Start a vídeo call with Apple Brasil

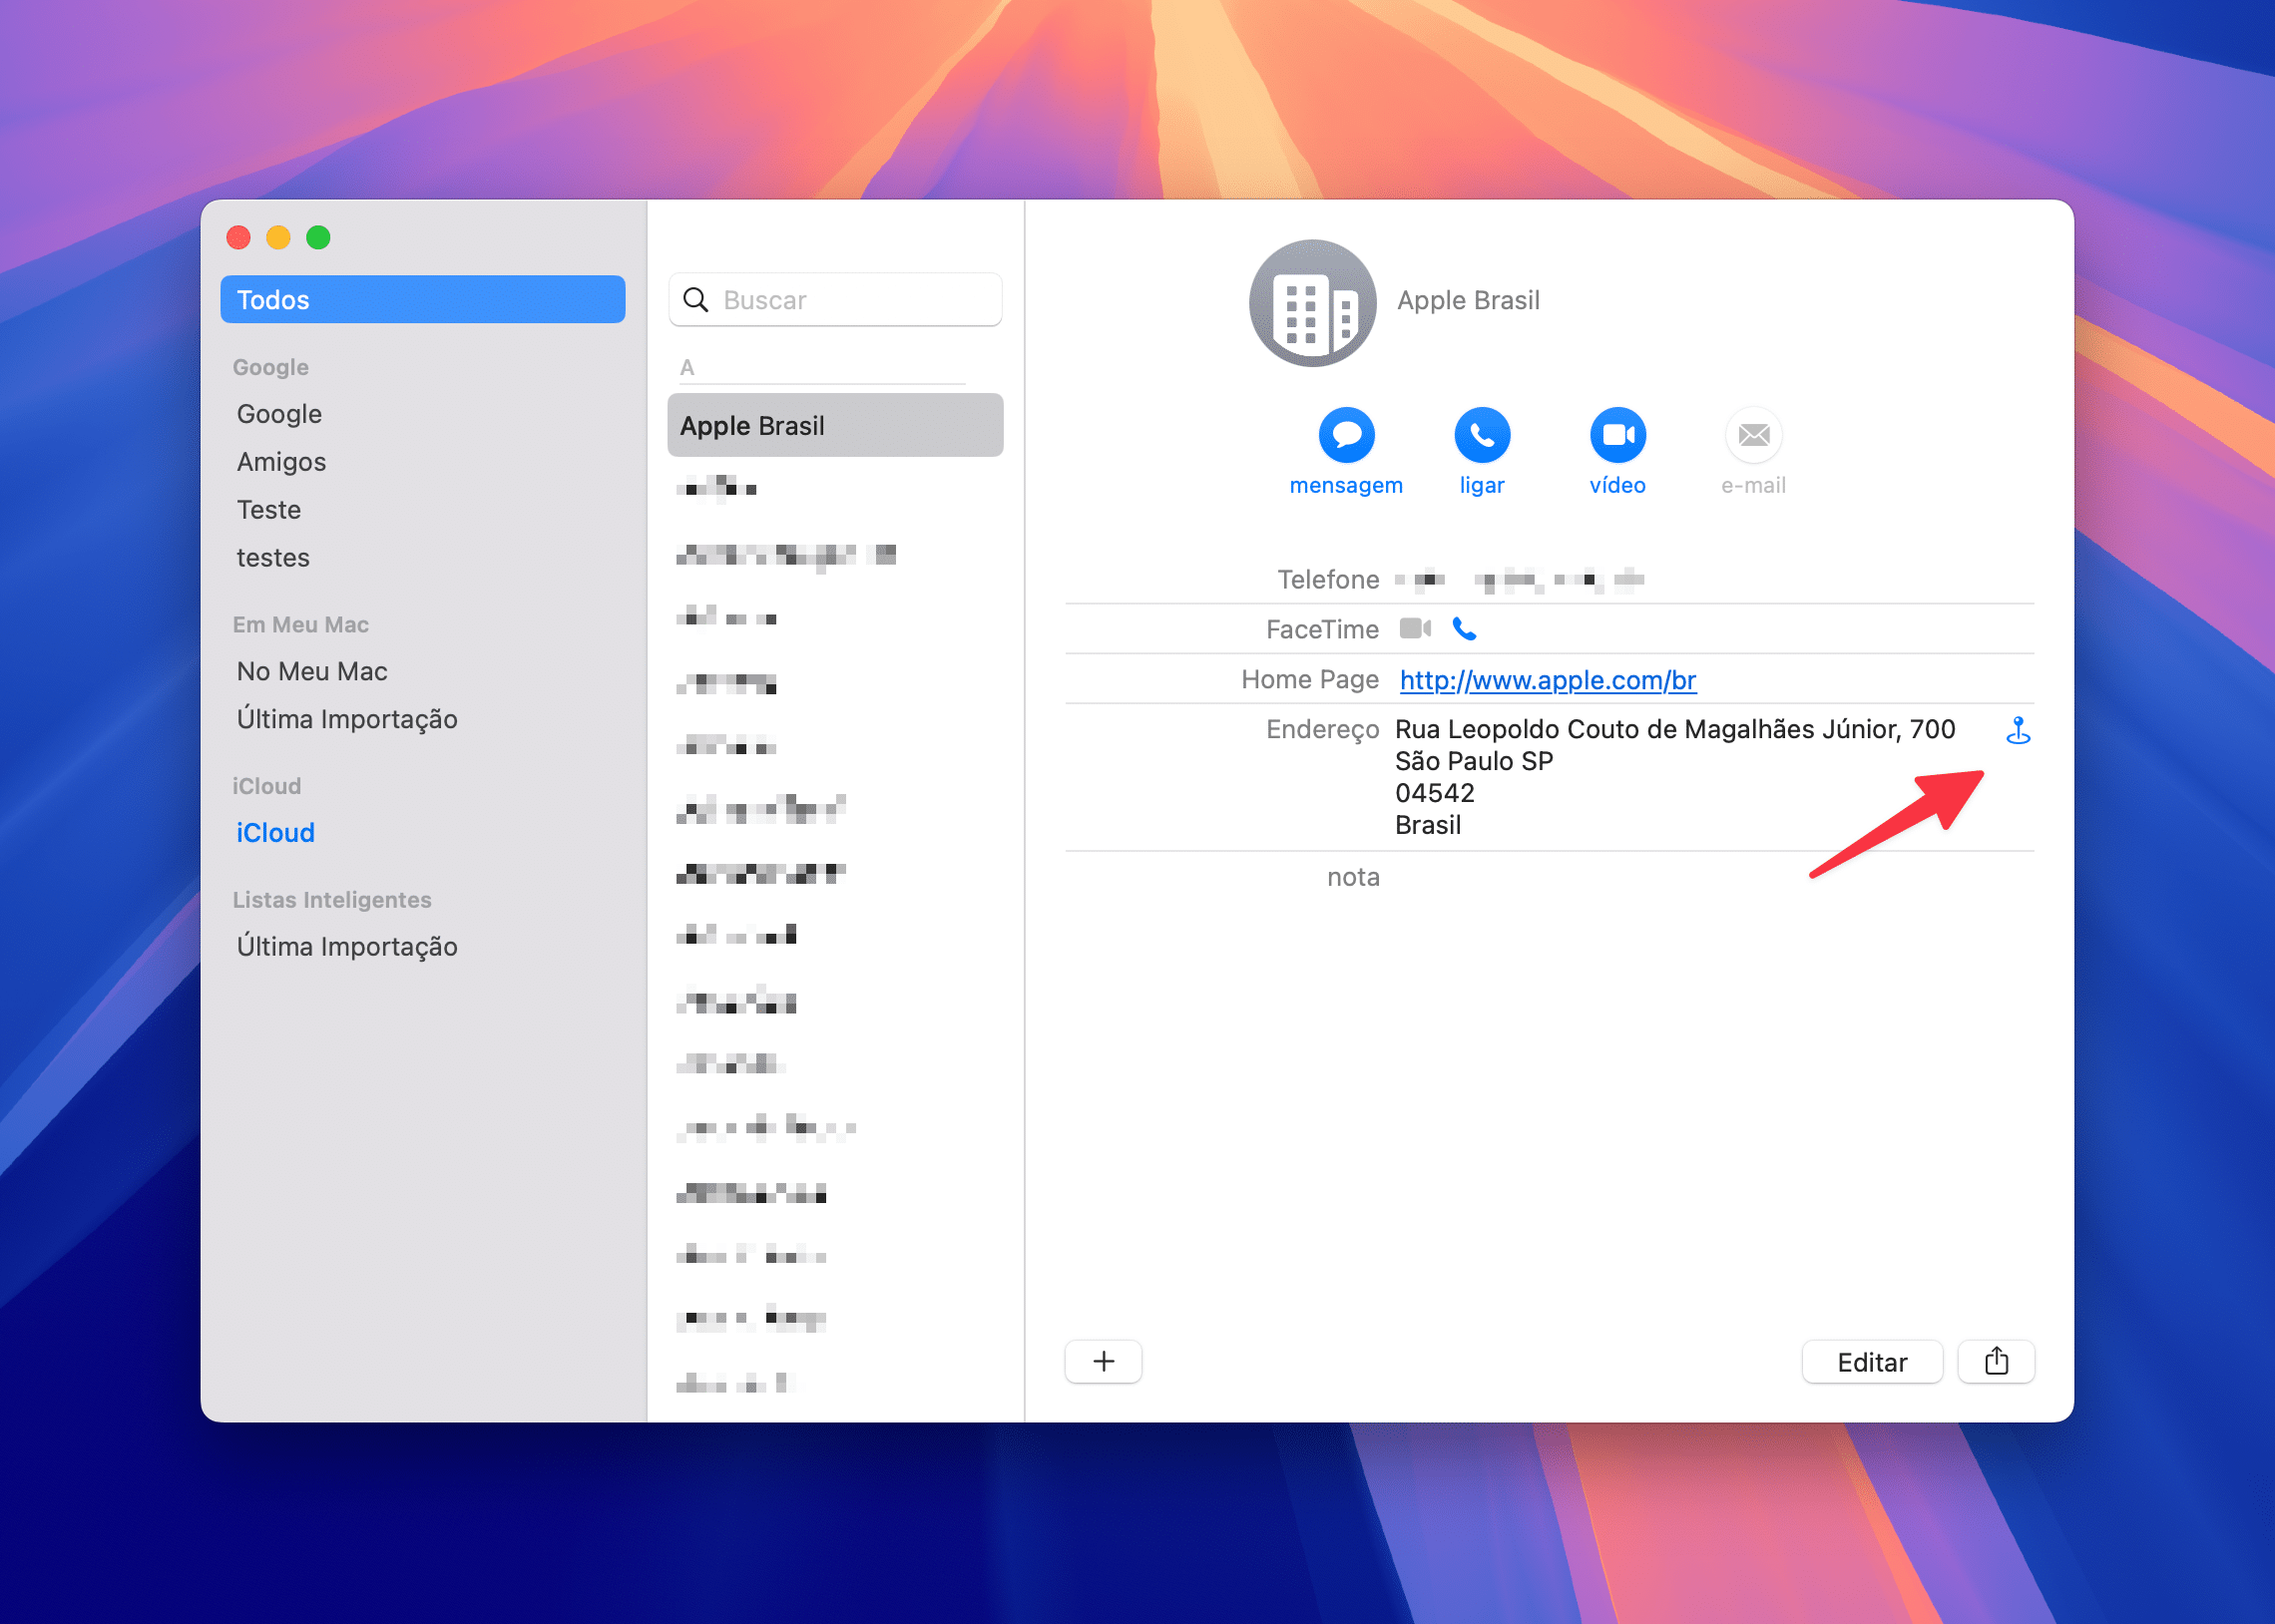1617,435
